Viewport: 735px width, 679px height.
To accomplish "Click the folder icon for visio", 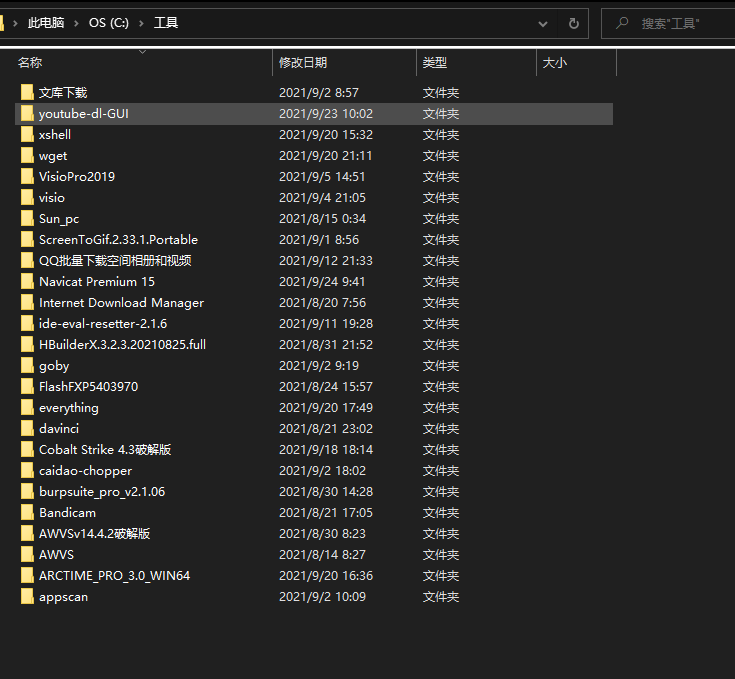I will tap(27, 197).
